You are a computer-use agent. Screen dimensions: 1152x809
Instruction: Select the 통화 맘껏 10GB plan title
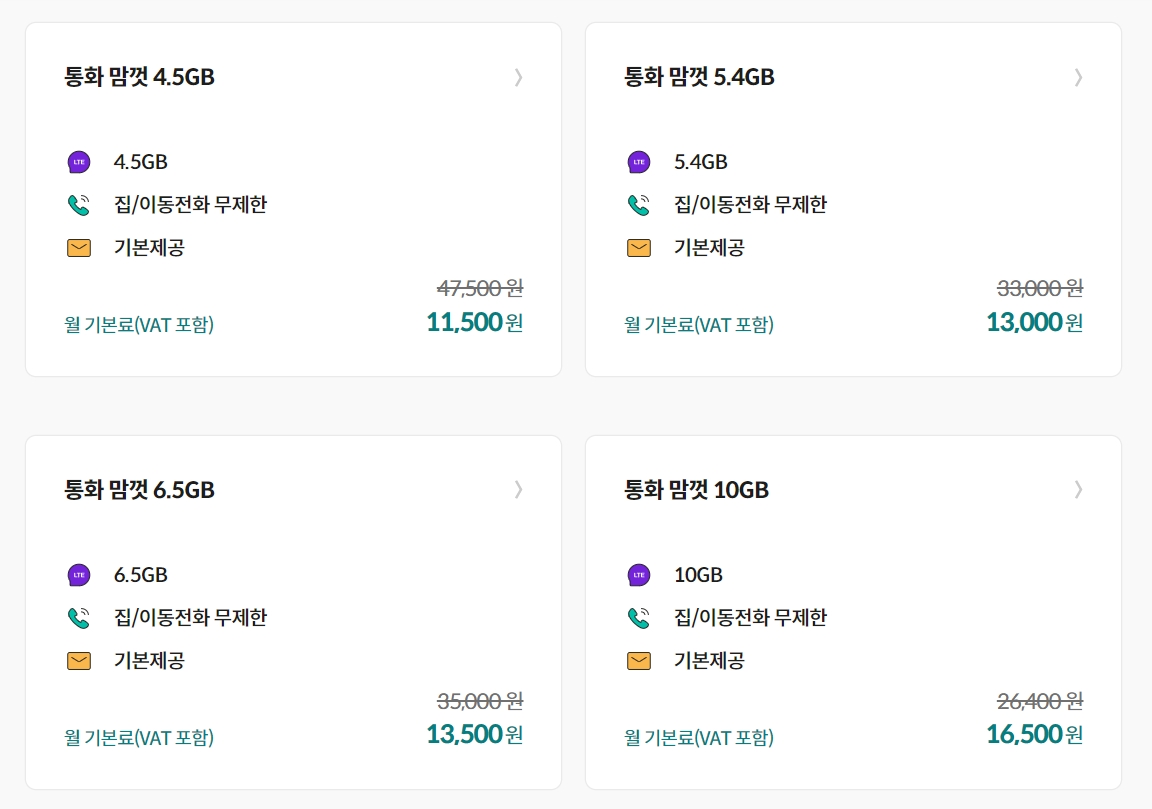(697, 490)
